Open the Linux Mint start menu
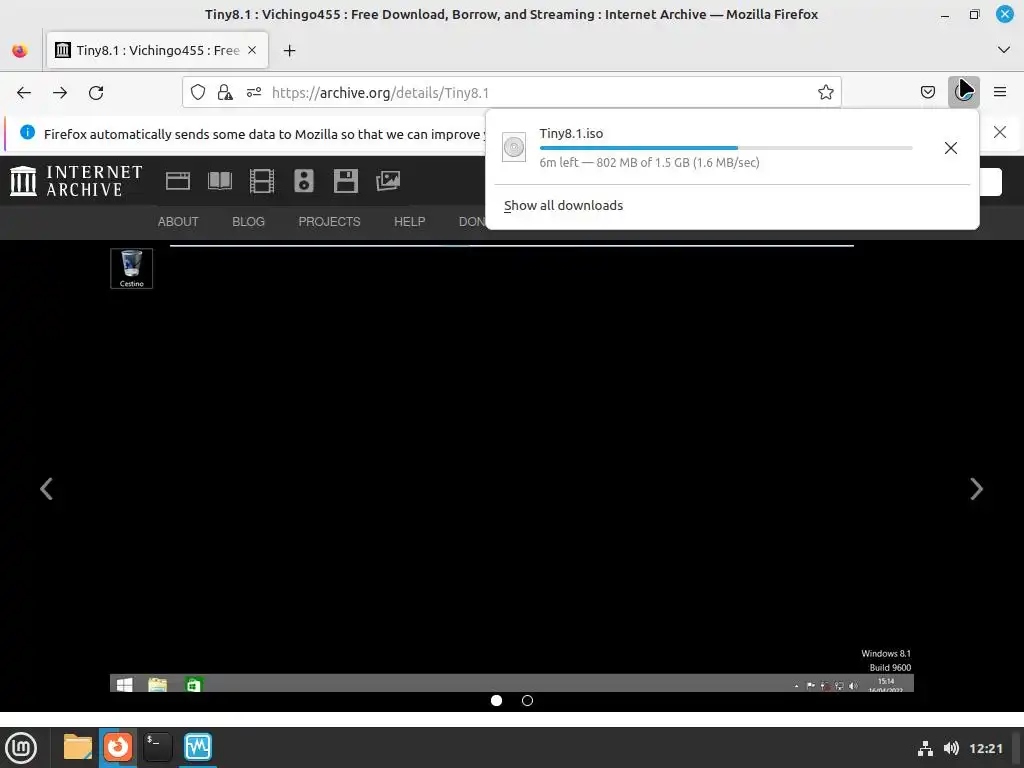Image resolution: width=1024 pixels, height=768 pixels. click(22, 748)
